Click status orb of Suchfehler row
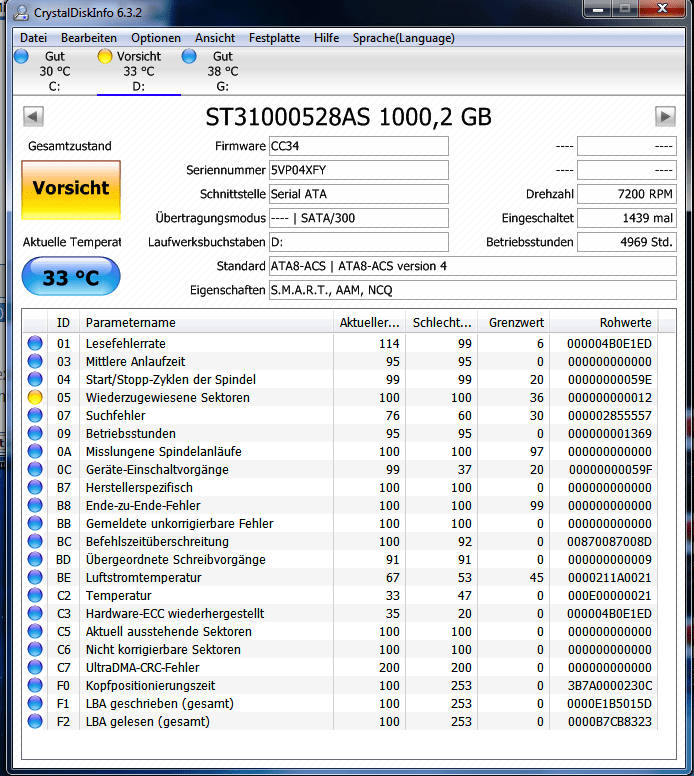This screenshot has height=776, width=694. 35,415
